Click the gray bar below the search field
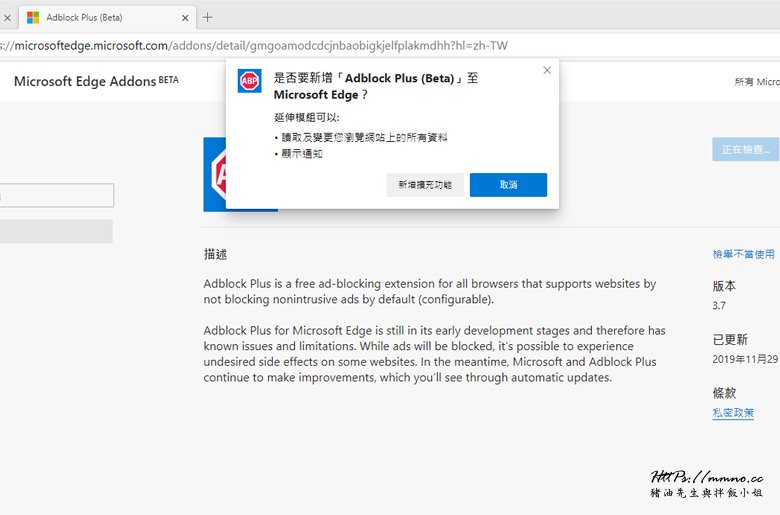The width and height of the screenshot is (780, 515). (x=56, y=231)
